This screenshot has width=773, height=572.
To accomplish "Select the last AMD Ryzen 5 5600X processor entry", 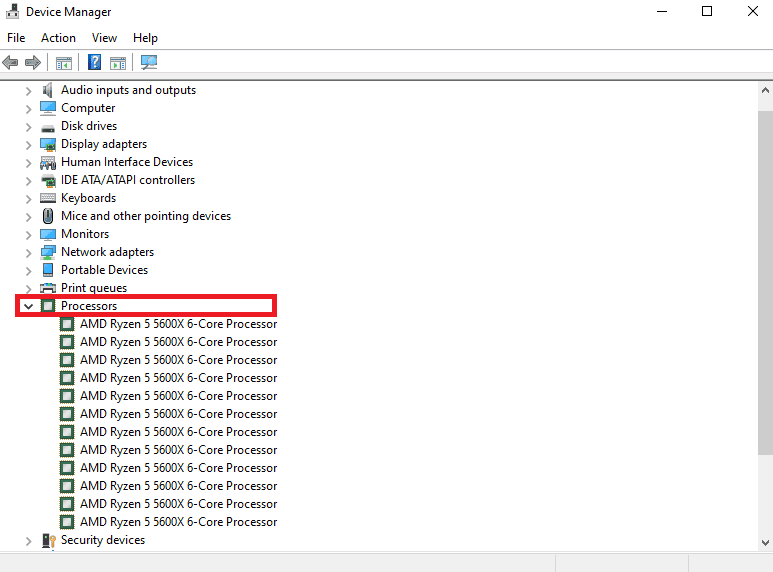I will (178, 522).
